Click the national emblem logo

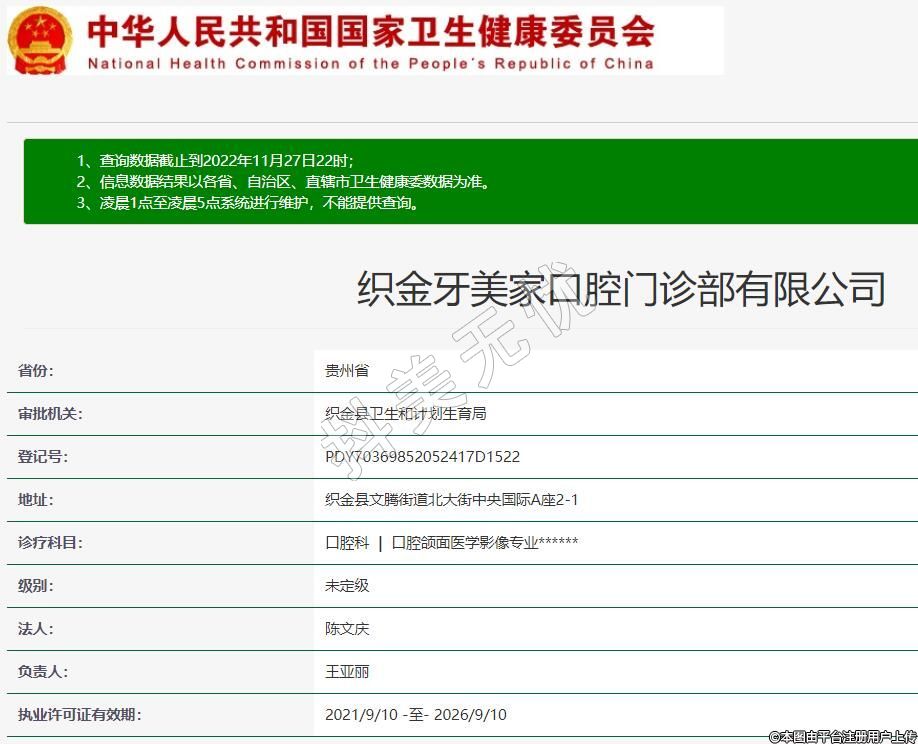(40, 40)
